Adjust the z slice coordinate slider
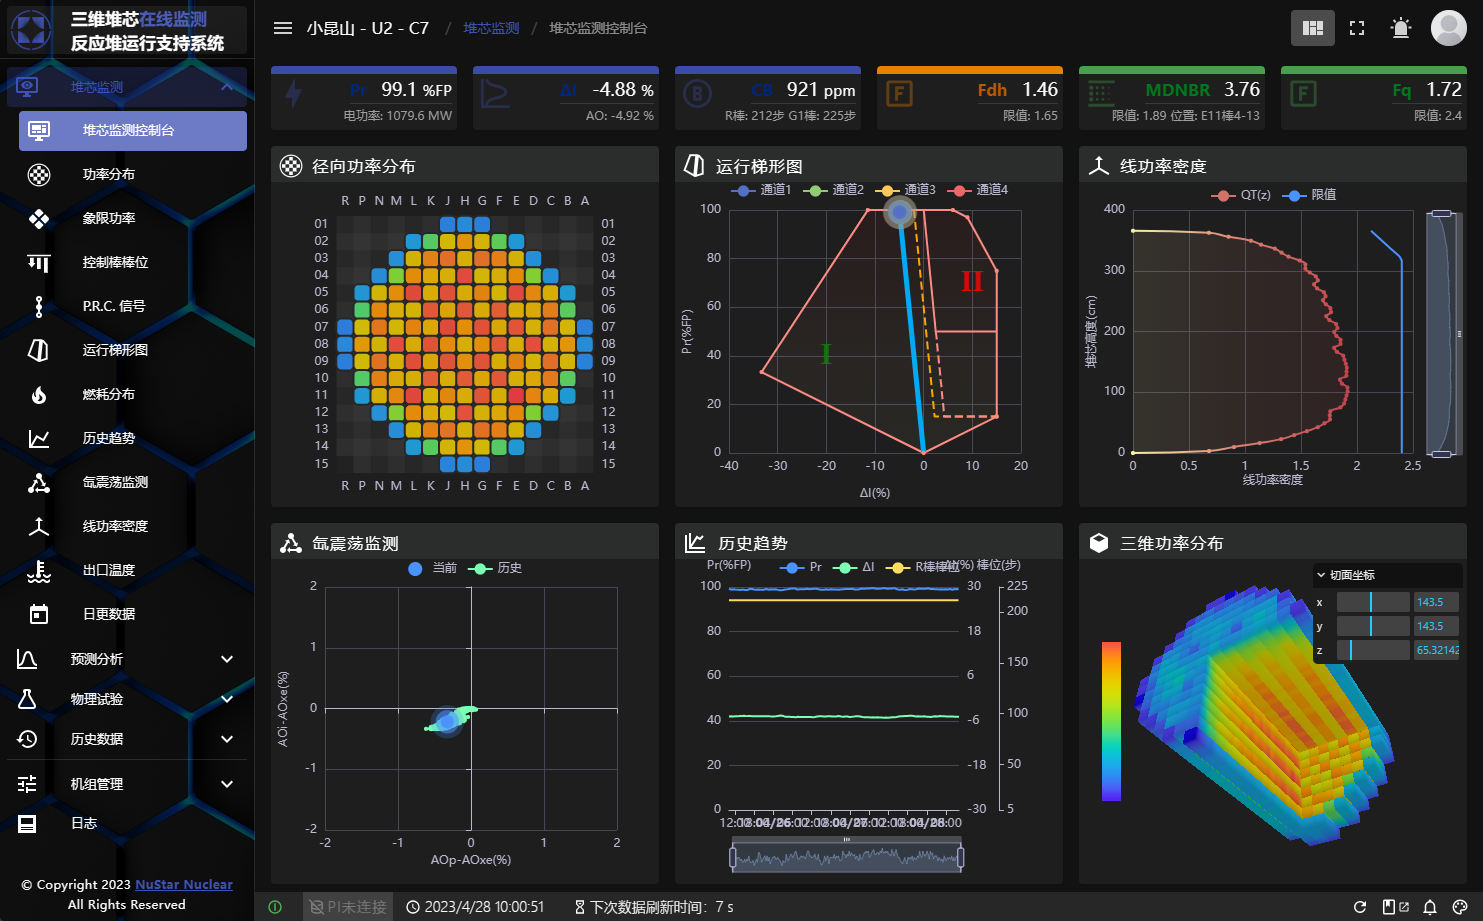The width and height of the screenshot is (1483, 921). coord(1373,650)
